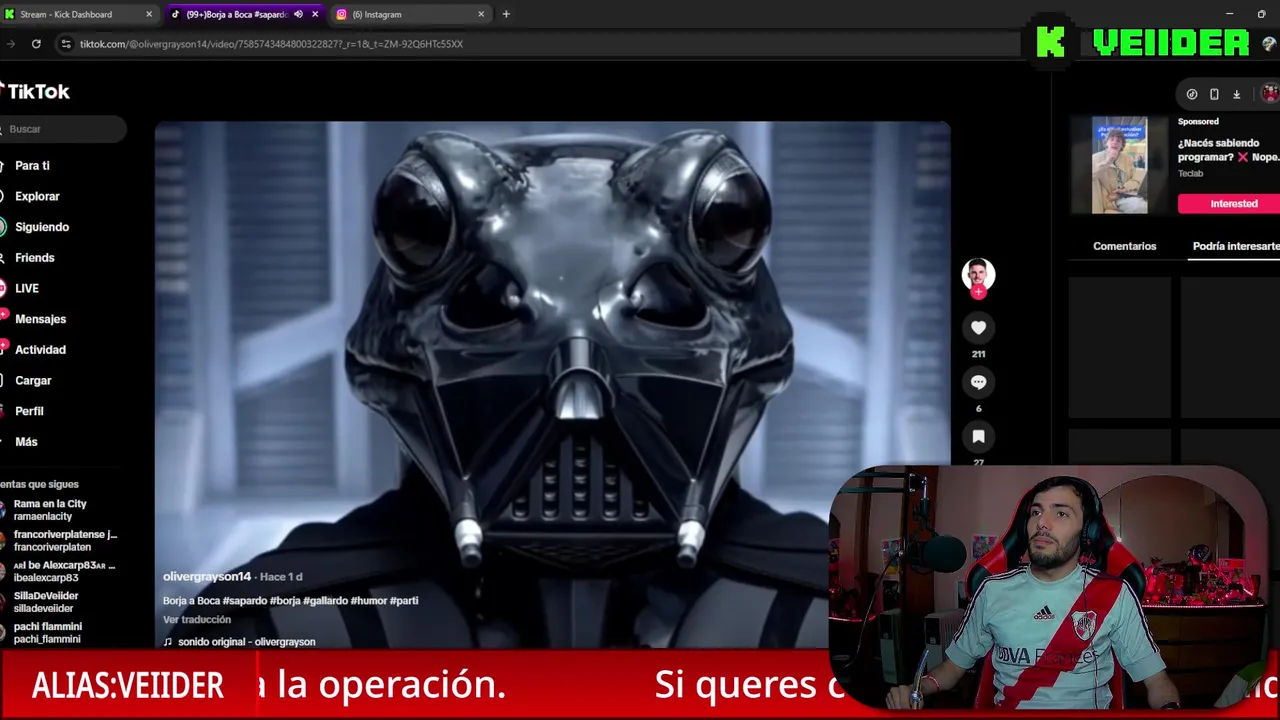Go forward with the browser arrow
This screenshot has height=720, width=1280.
[x=10, y=44]
